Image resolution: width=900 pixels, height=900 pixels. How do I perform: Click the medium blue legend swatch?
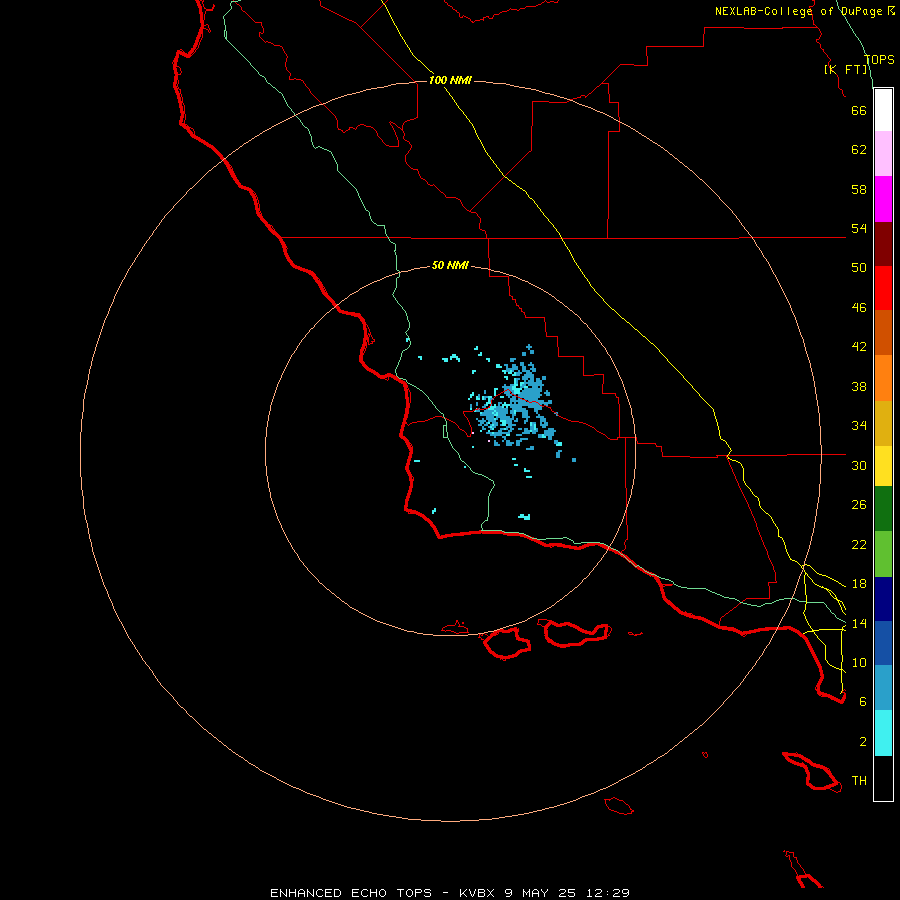tap(883, 643)
